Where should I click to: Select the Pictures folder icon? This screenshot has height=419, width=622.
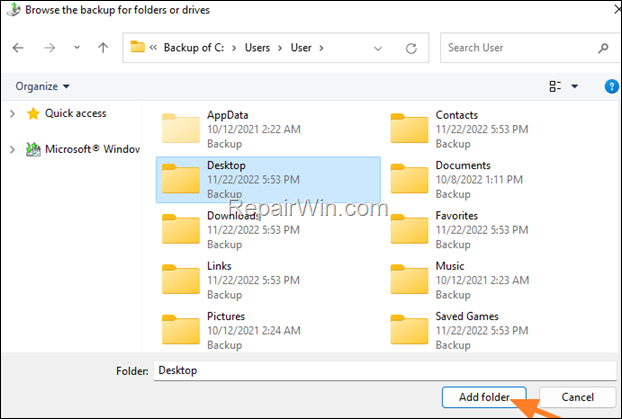pos(181,330)
